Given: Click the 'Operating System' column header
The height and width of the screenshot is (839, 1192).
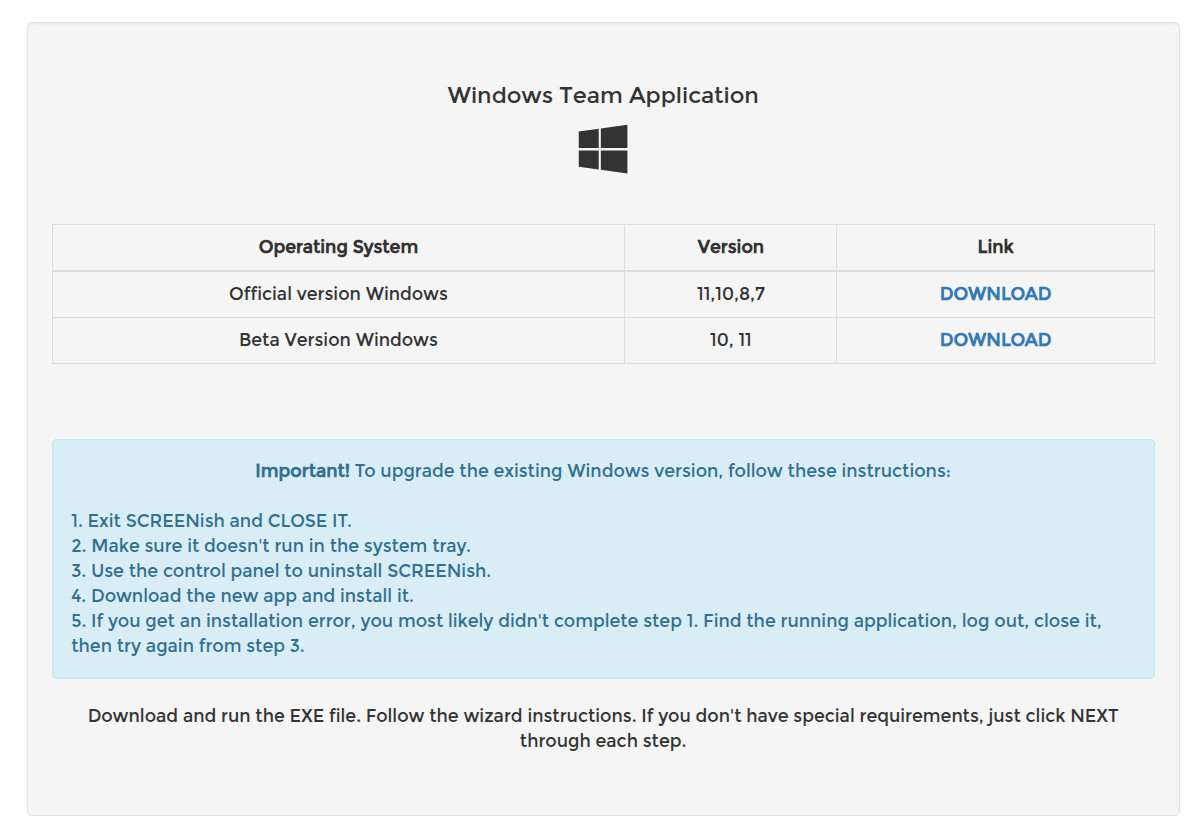Looking at the screenshot, I should (338, 247).
